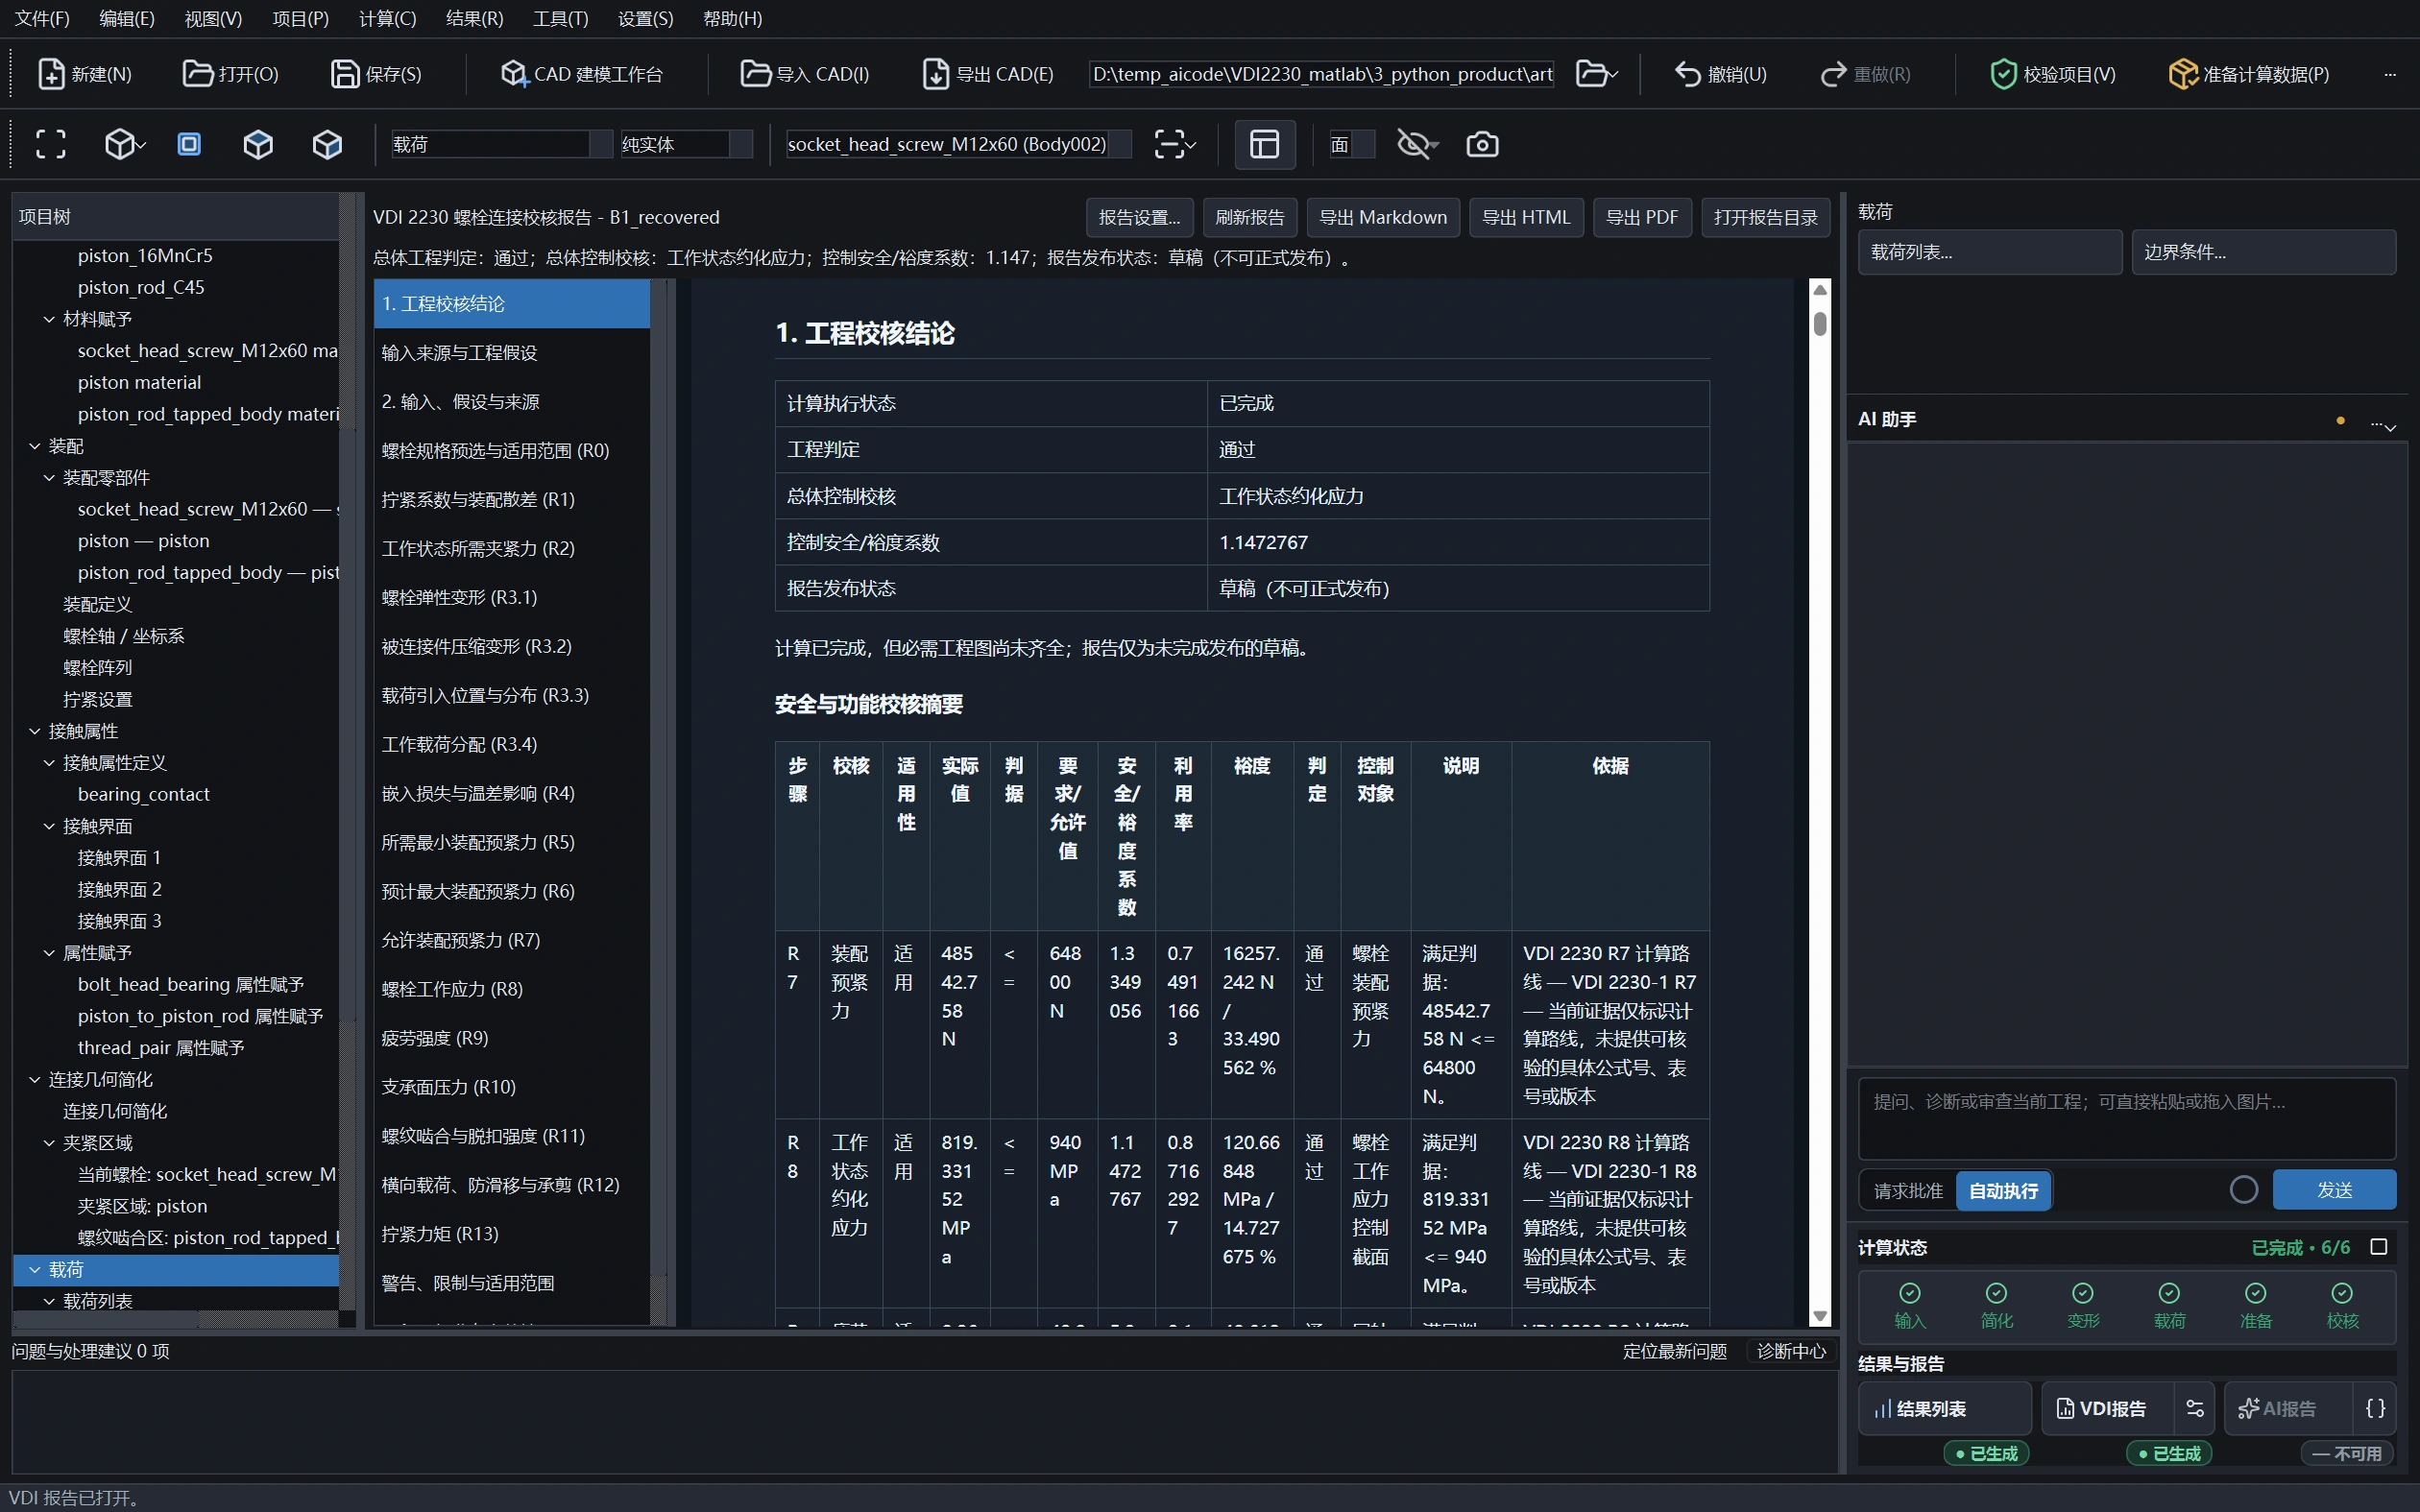Click the curly braces JSON icon

click(x=2376, y=1408)
